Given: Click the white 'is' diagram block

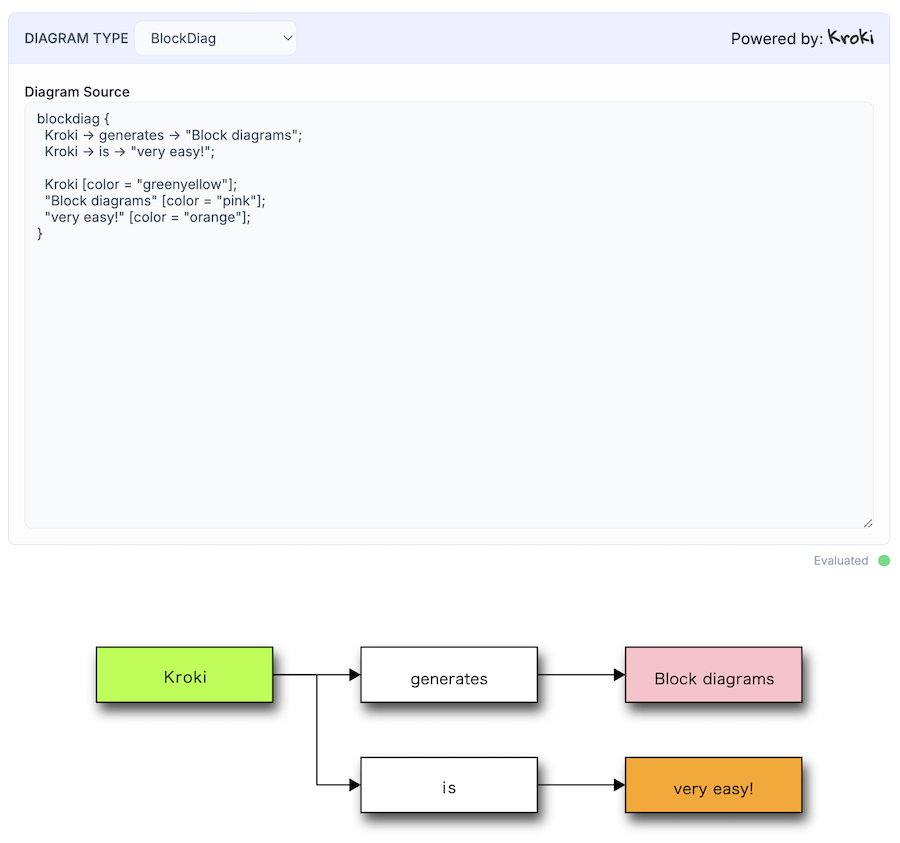Looking at the screenshot, I should (449, 785).
